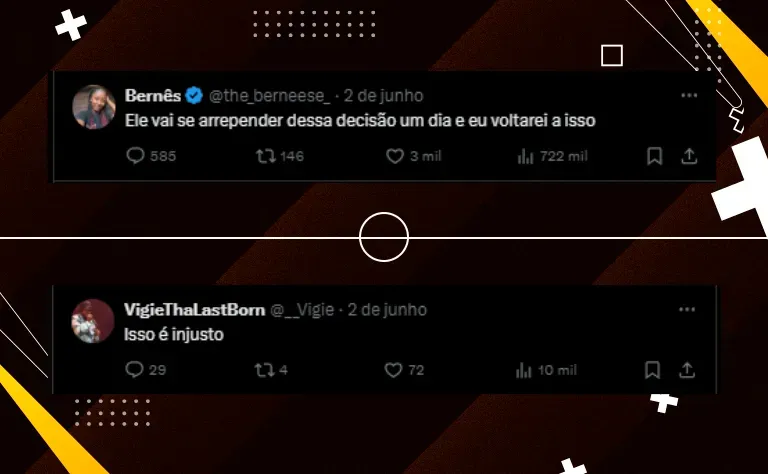Visit the @the_berneese_ handle
768x474 pixels.
[269, 95]
